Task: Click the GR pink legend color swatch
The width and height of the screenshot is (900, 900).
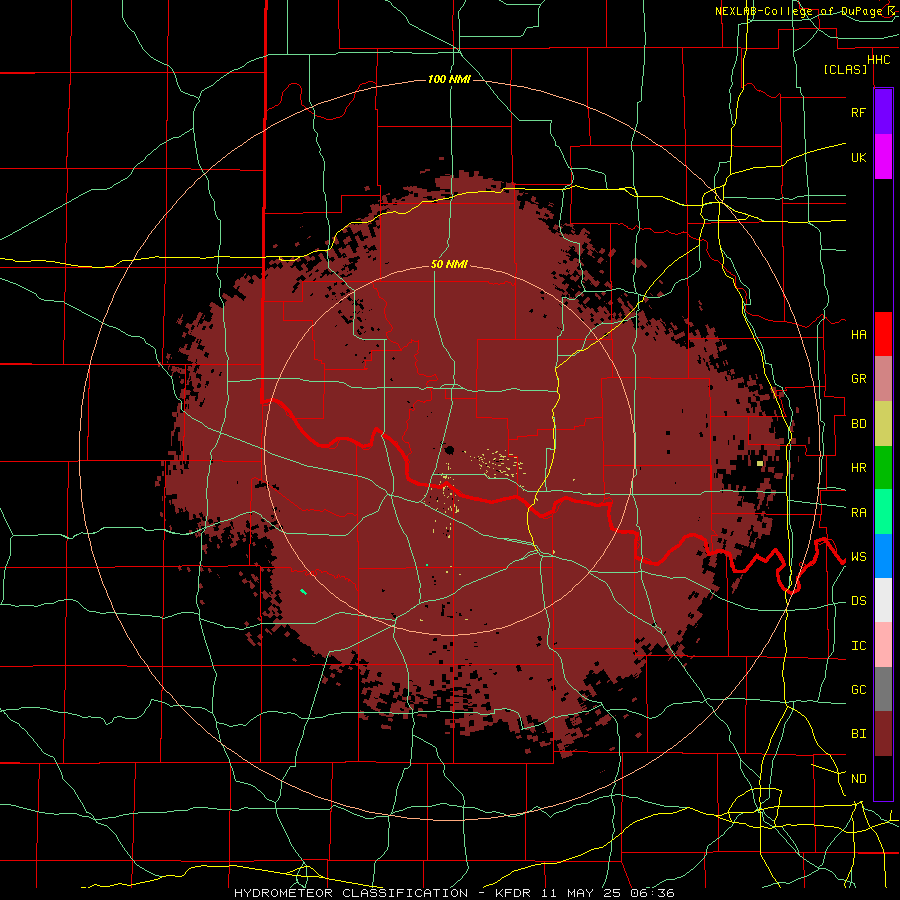Action: [883, 379]
